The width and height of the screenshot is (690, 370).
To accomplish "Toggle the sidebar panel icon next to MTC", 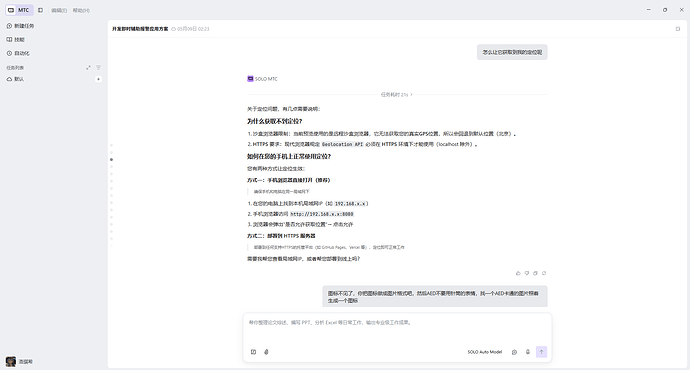I will (x=40, y=10).
